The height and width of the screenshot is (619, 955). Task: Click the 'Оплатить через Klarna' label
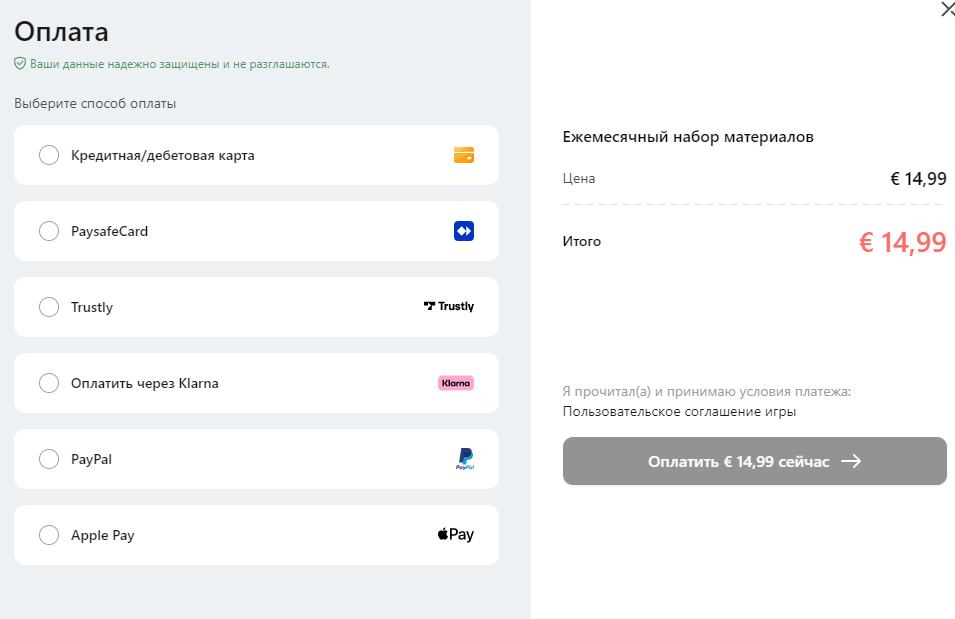coord(145,383)
